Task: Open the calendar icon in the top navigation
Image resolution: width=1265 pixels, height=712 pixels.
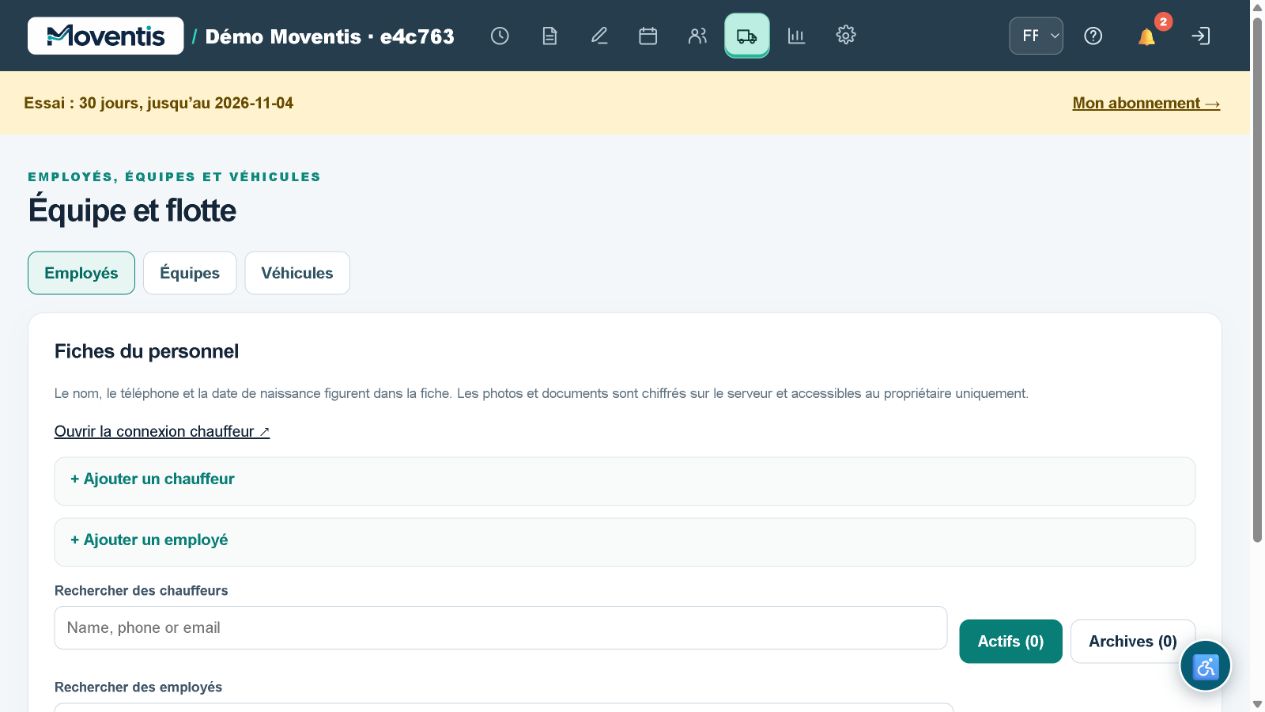Action: [648, 36]
